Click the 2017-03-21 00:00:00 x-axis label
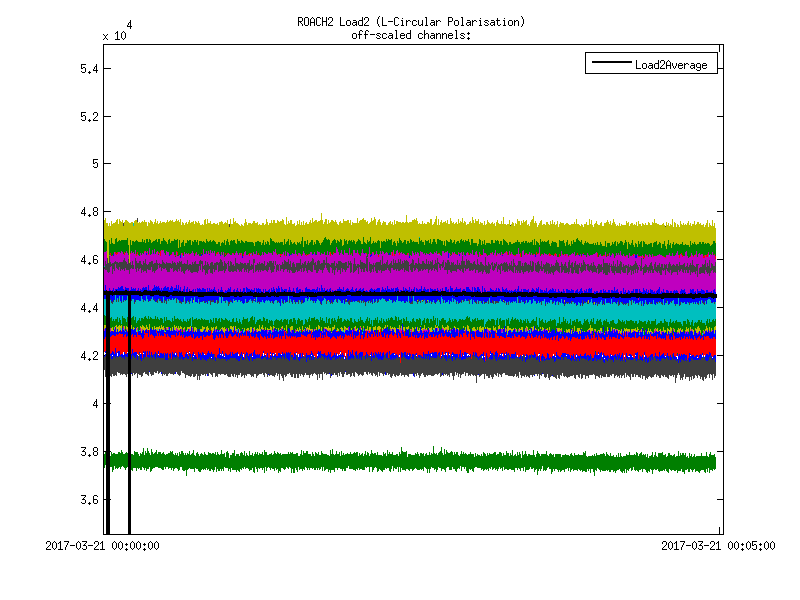This screenshot has width=800, height=600. 103,546
